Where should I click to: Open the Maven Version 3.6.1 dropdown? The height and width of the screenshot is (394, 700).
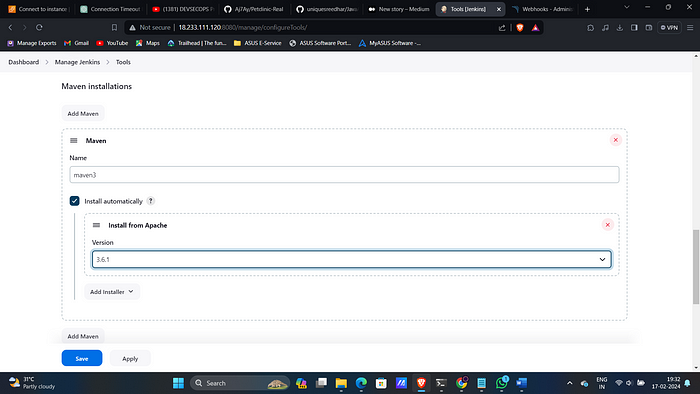tap(352, 259)
